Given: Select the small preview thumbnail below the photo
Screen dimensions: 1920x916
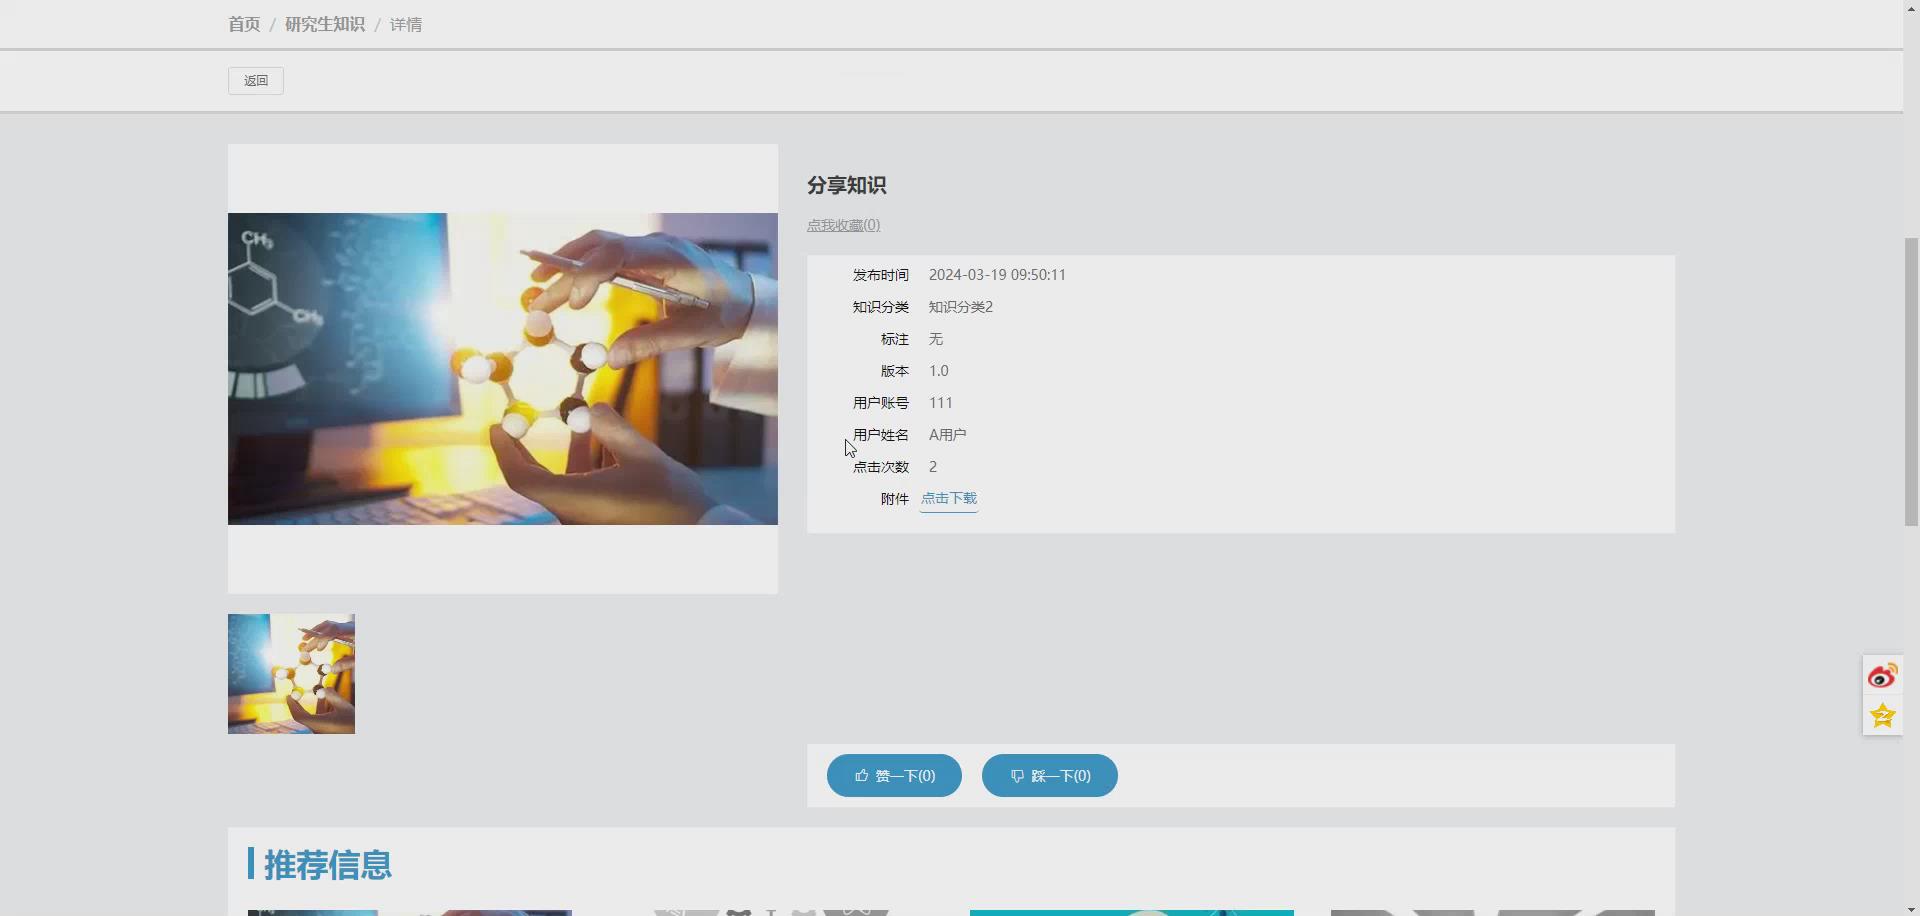Looking at the screenshot, I should 291,673.
